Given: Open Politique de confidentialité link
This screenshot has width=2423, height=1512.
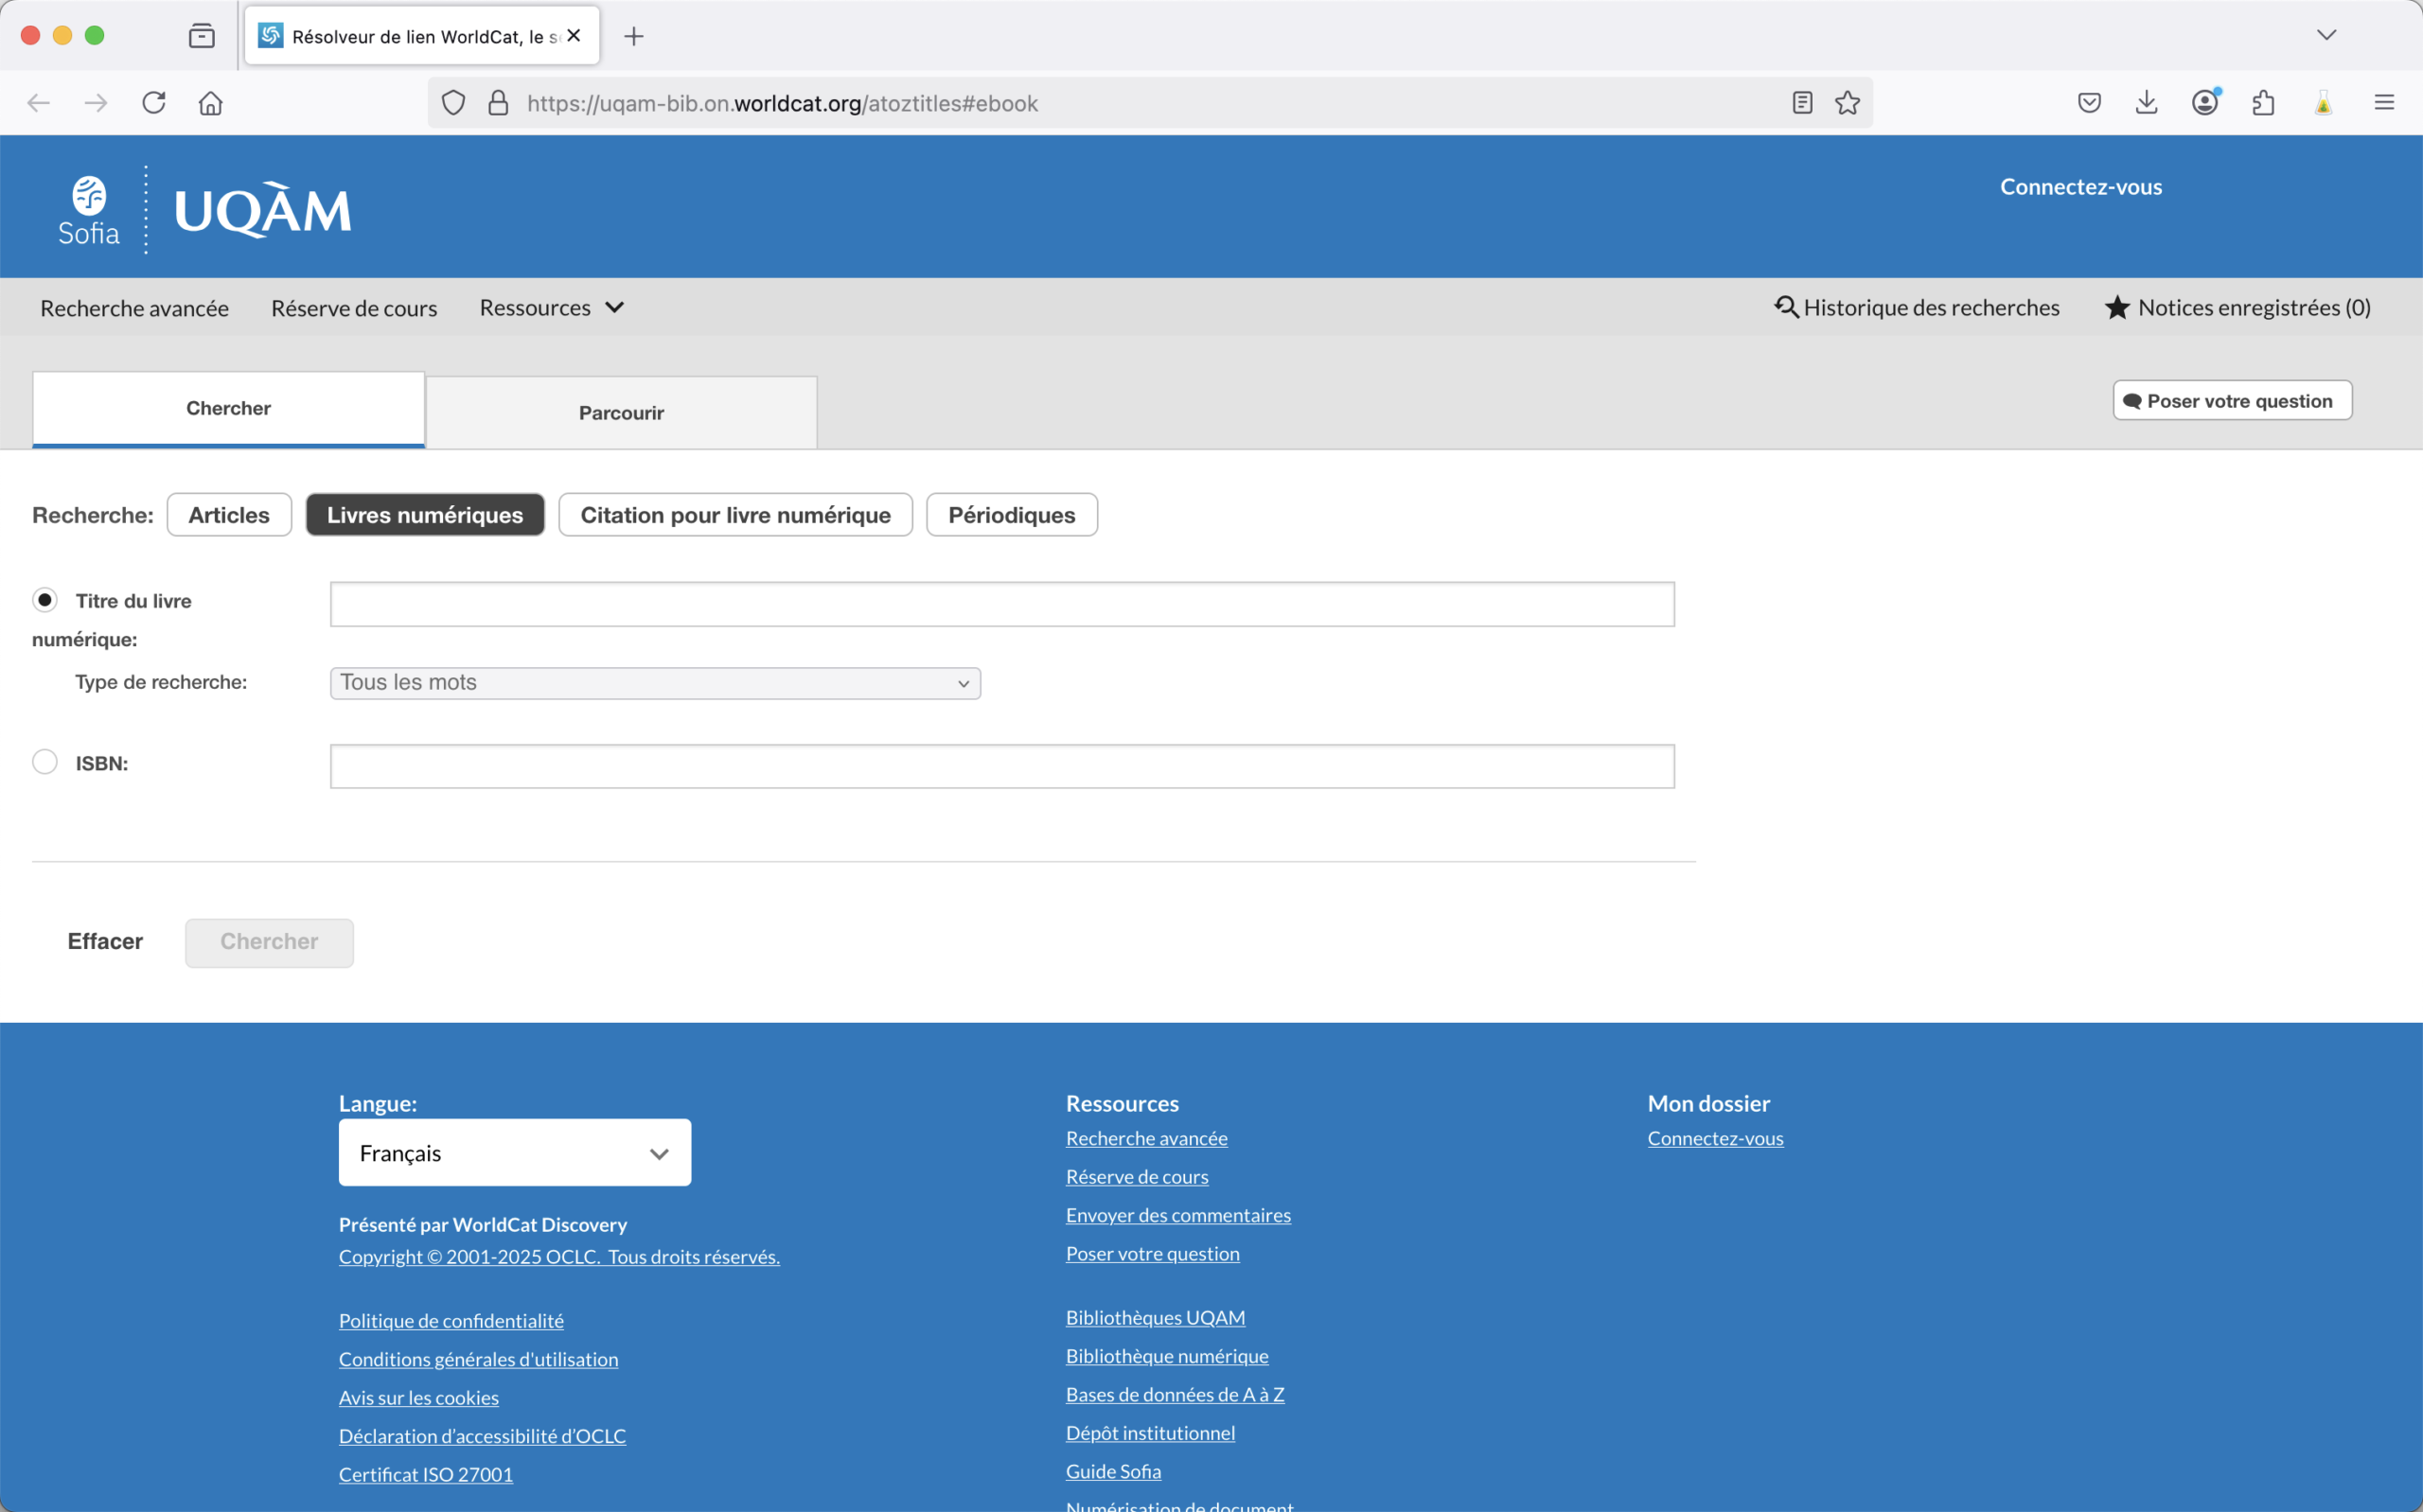Looking at the screenshot, I should (x=451, y=1321).
